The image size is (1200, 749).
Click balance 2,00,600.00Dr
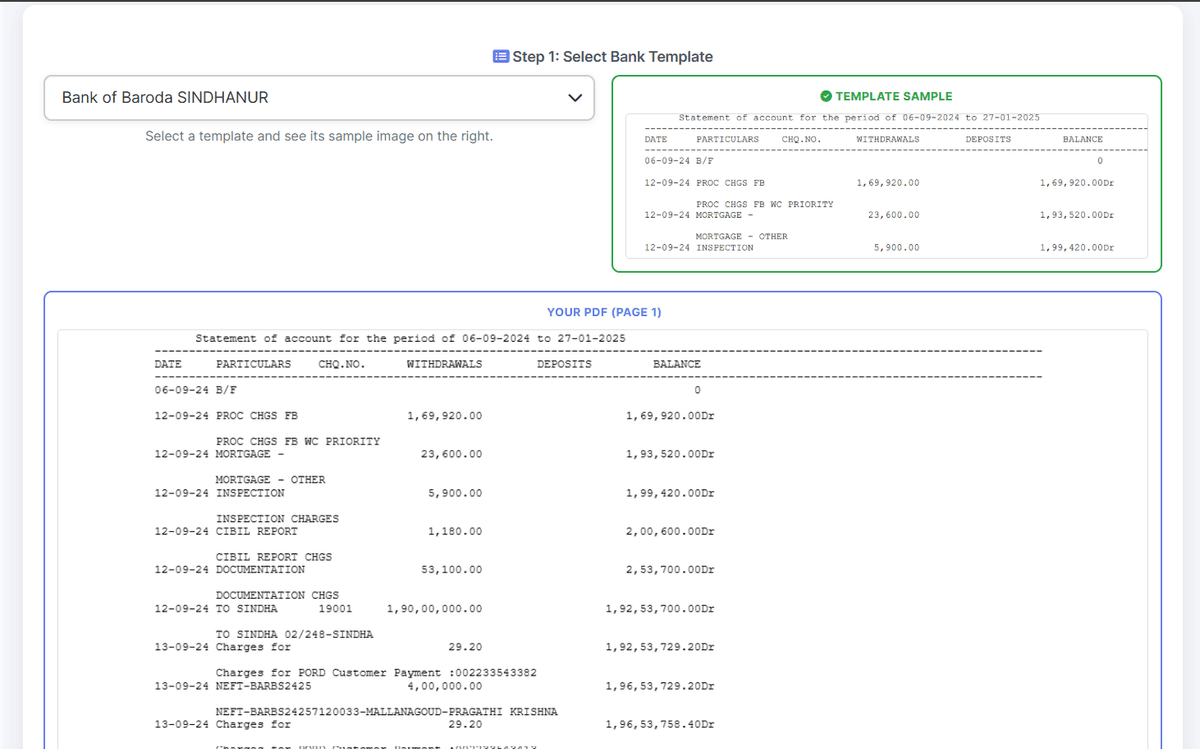(670, 532)
